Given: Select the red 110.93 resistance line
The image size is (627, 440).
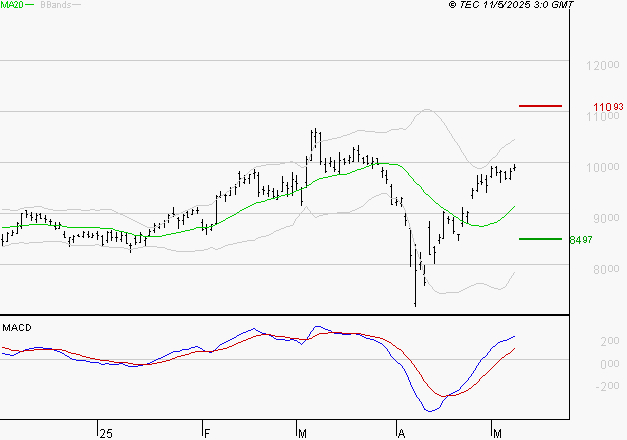Looking at the screenshot, I should (x=540, y=106).
